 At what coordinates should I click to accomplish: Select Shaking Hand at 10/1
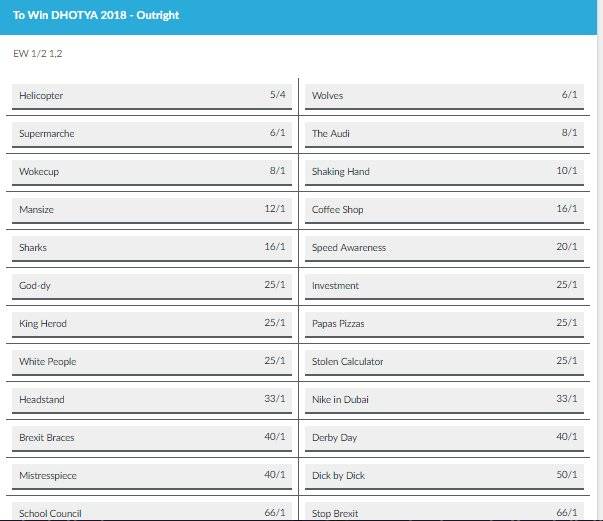pos(445,173)
